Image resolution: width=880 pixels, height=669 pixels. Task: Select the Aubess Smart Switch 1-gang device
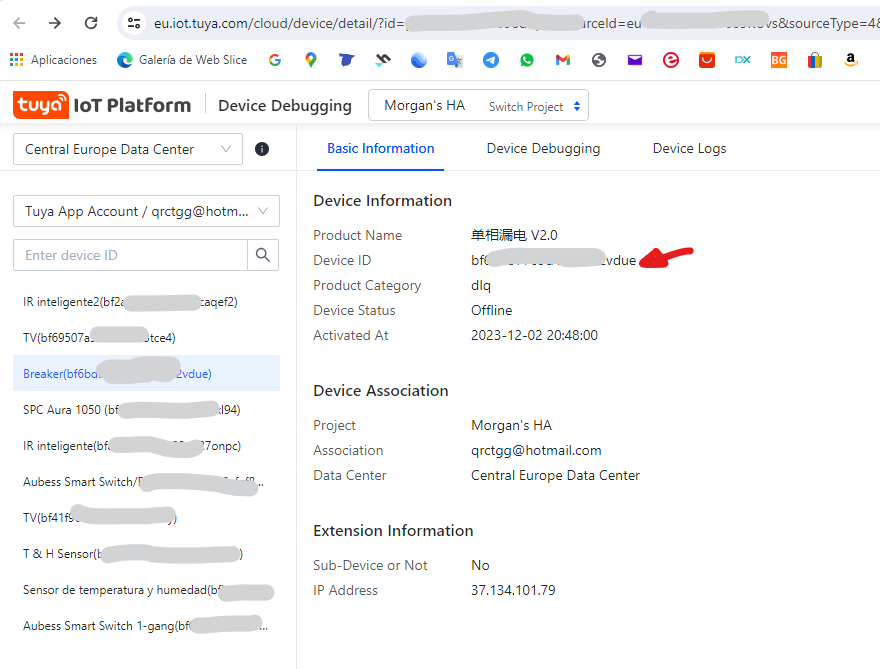146,626
